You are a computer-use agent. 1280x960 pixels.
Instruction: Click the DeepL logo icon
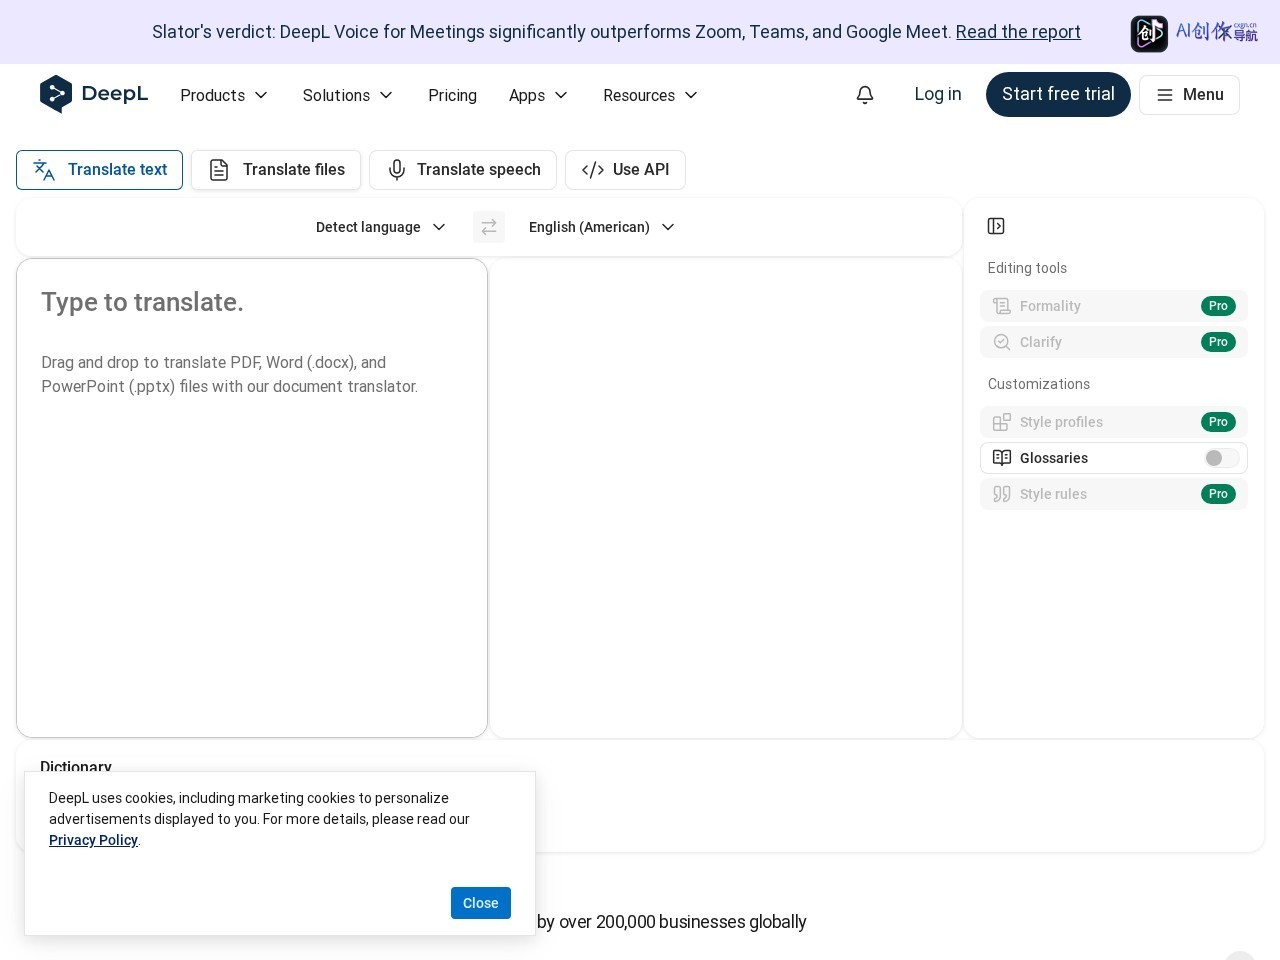tap(56, 94)
